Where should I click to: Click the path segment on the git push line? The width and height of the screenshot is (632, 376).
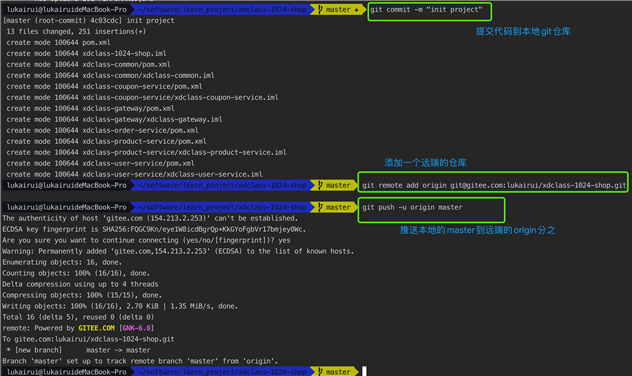tap(222, 207)
